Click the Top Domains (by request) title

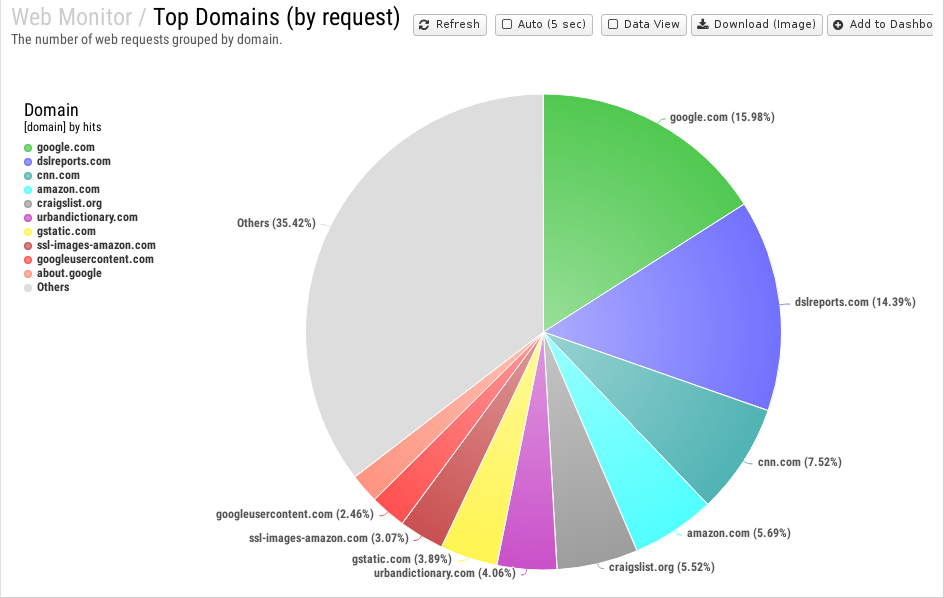click(x=276, y=17)
